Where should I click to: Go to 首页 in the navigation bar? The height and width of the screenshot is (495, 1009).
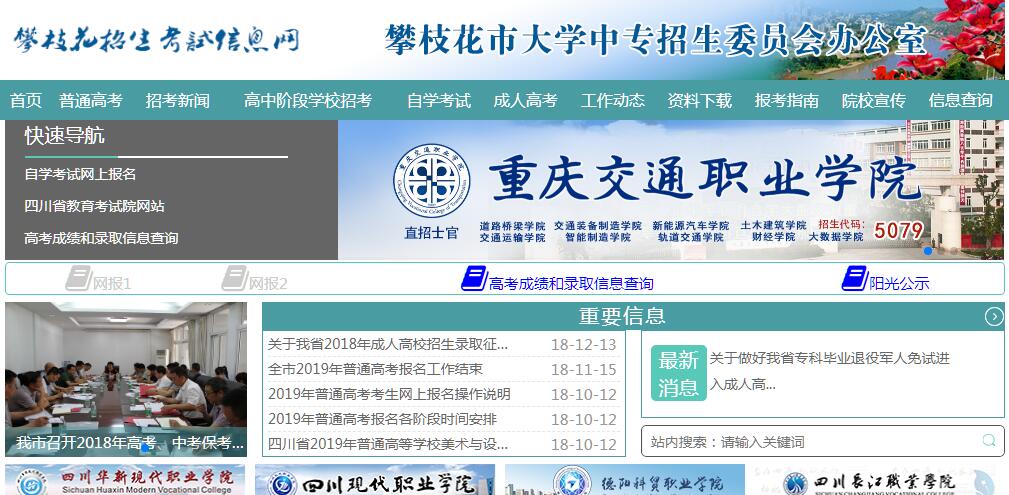[26, 100]
